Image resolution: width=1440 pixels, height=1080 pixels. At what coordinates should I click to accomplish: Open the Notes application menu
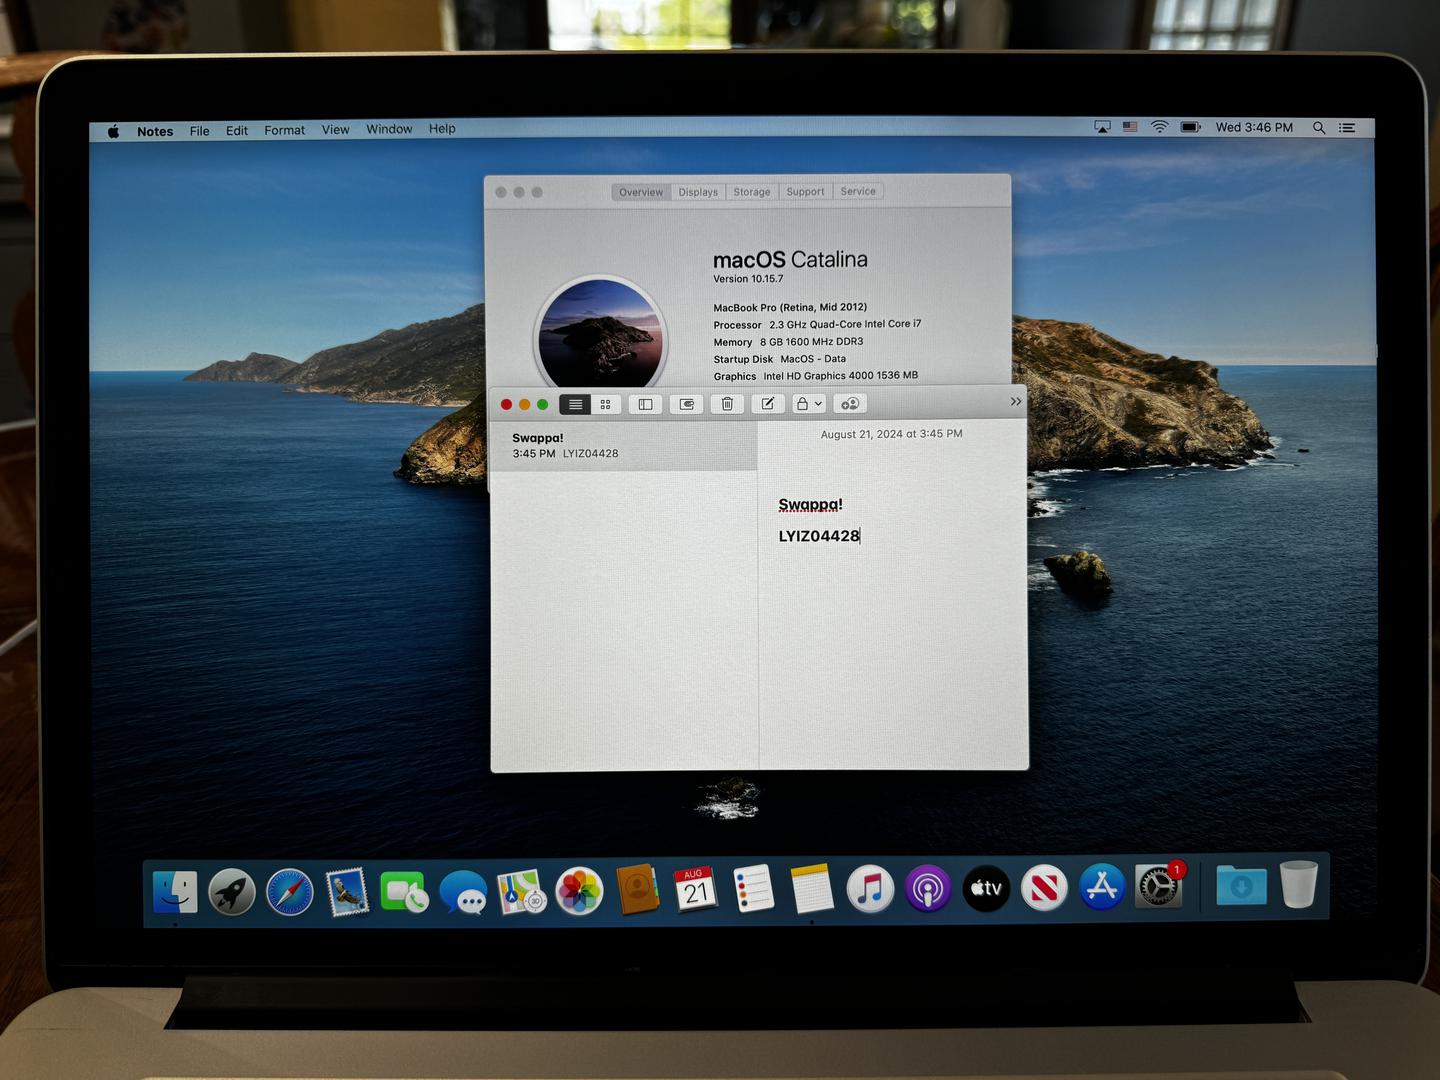click(155, 131)
